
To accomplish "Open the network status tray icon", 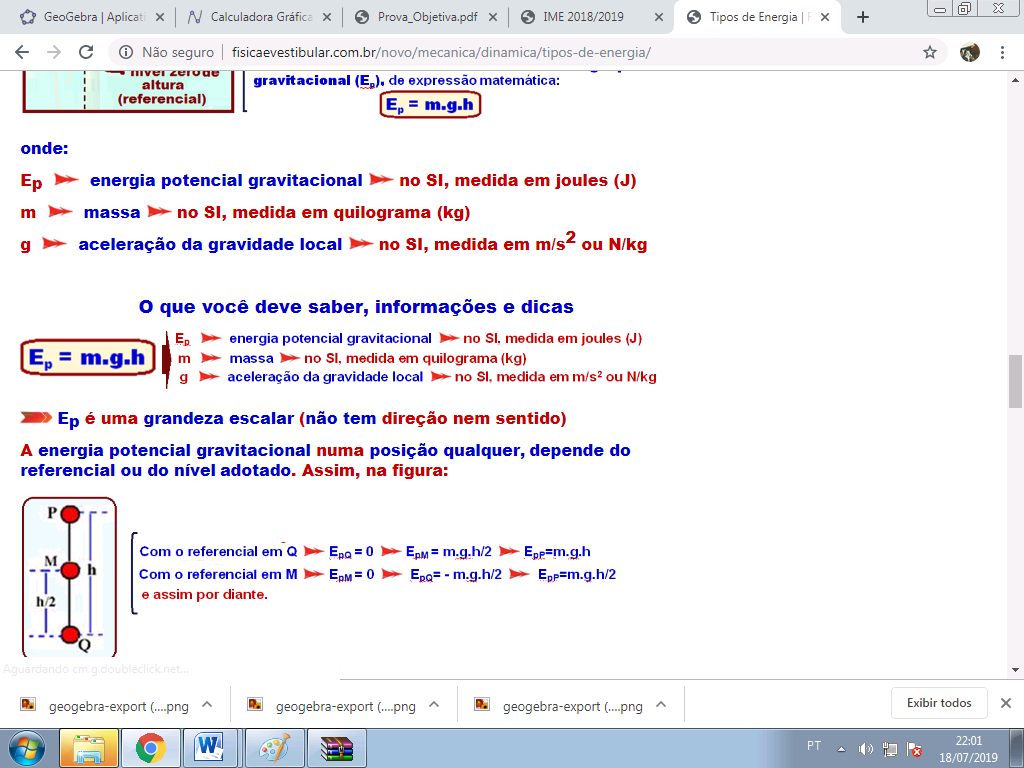I will coord(889,749).
